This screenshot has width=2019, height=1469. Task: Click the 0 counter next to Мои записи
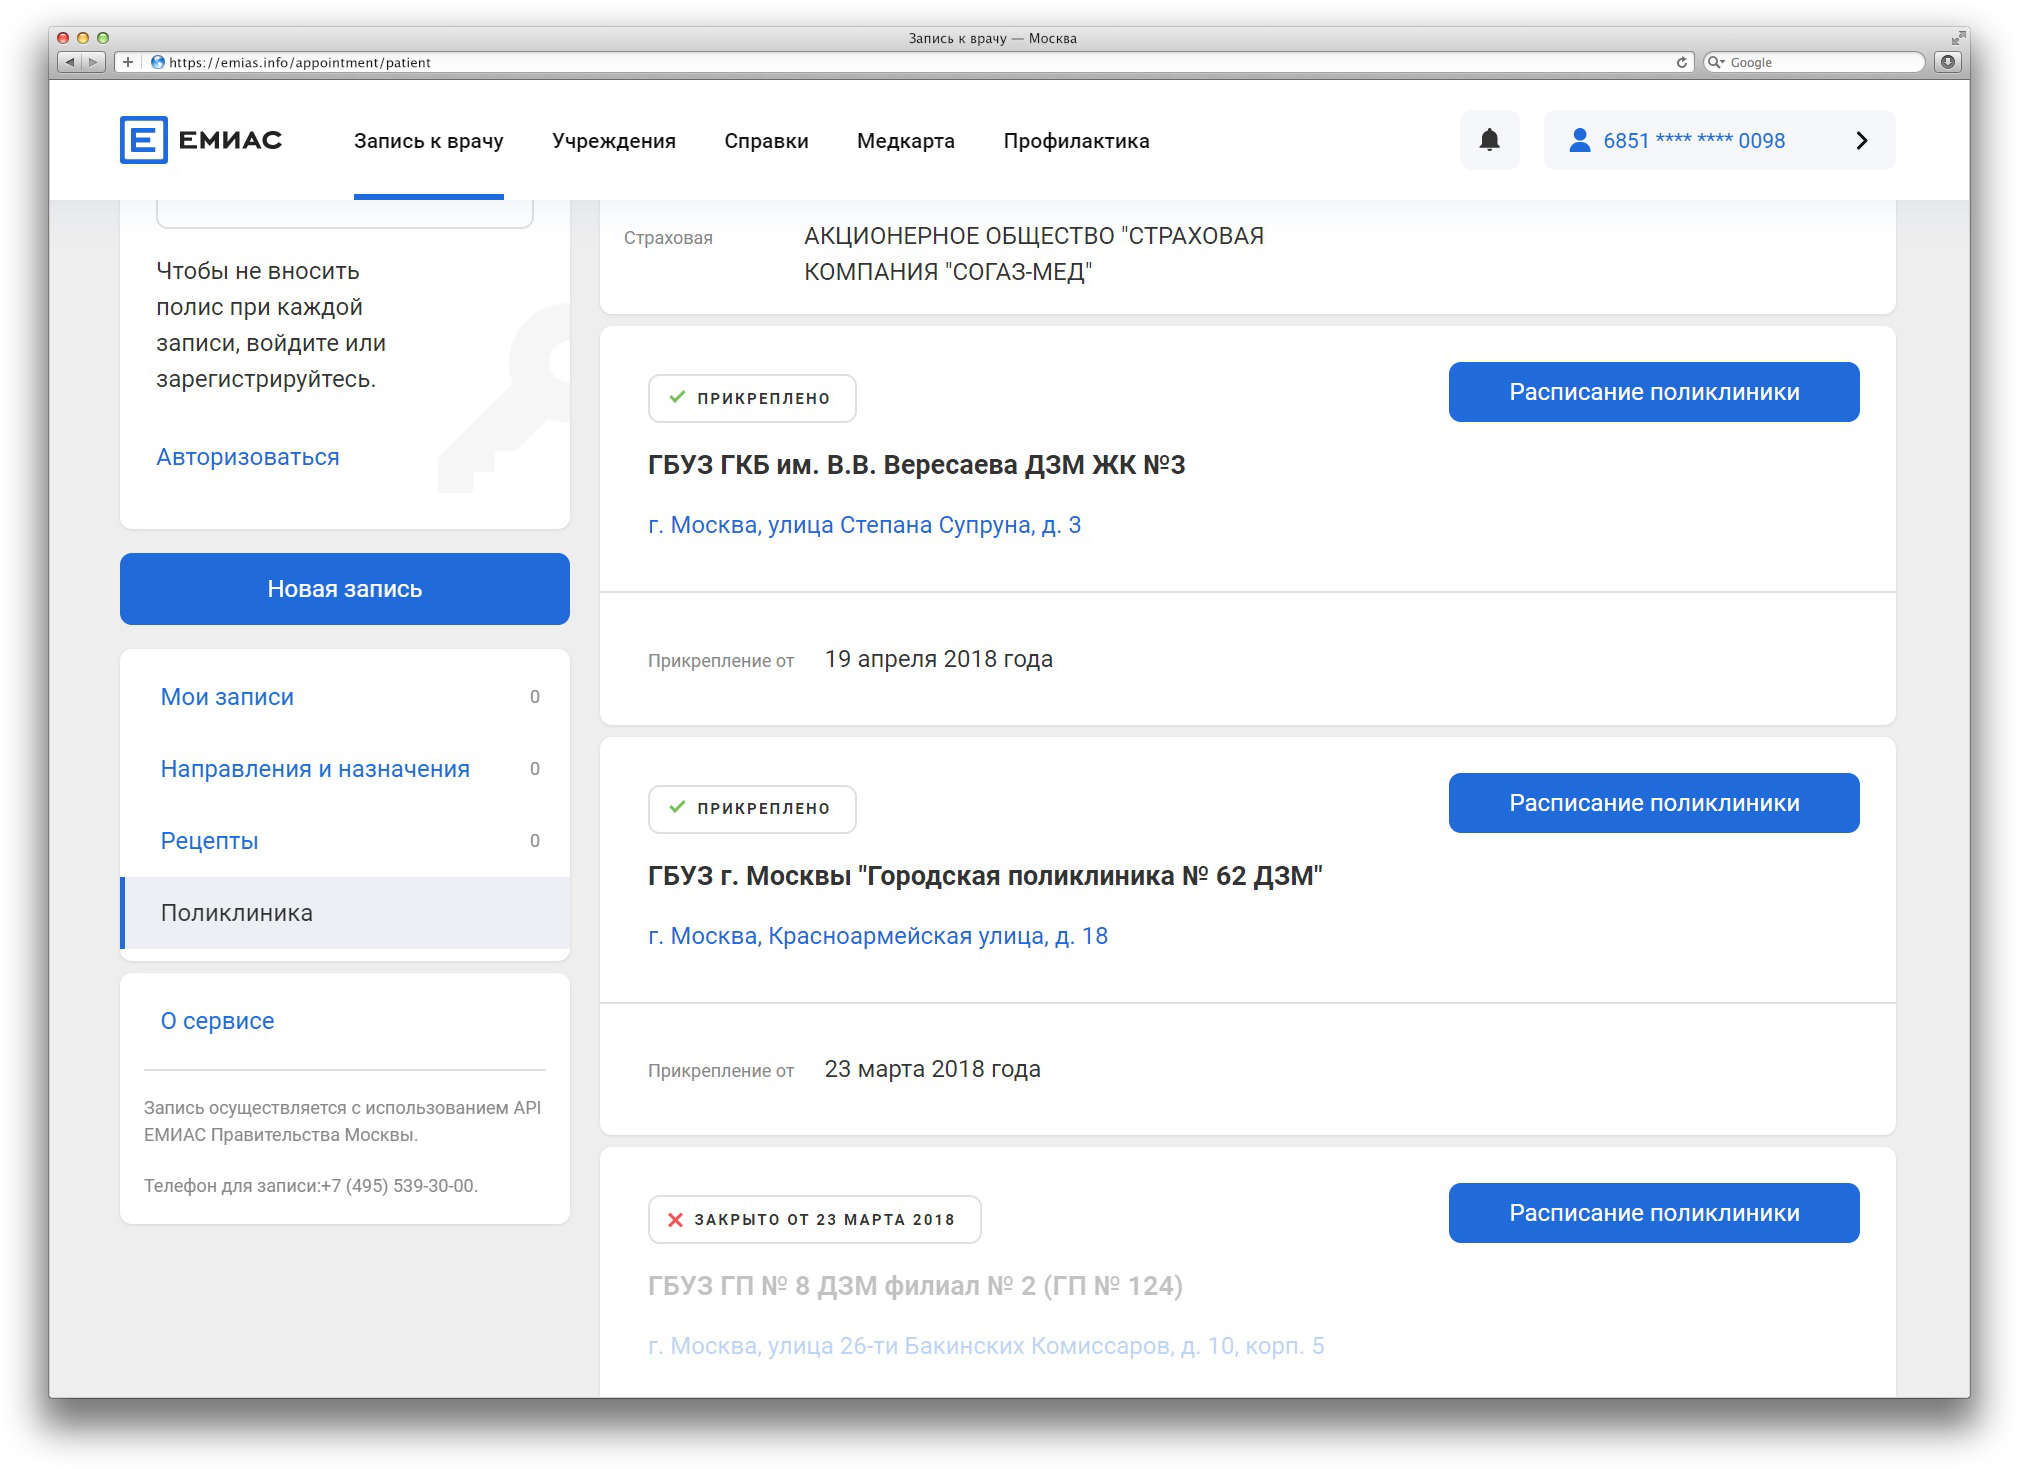tap(535, 697)
